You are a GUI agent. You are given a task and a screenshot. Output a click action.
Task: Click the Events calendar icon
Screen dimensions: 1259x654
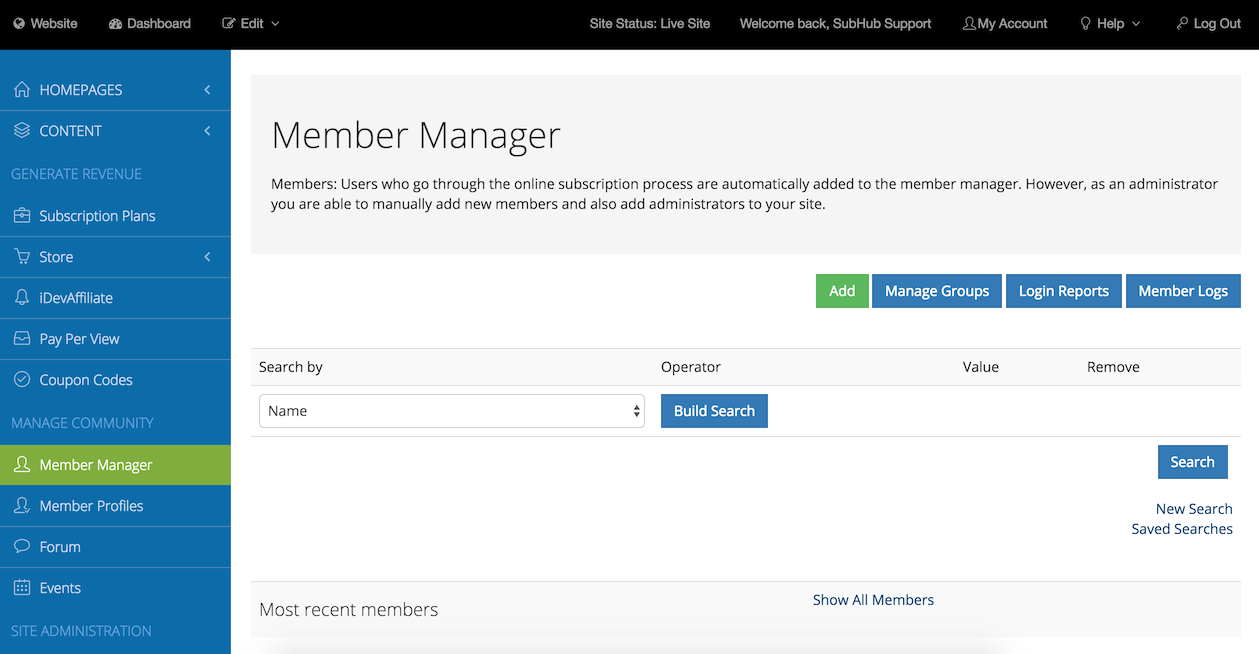coord(22,588)
